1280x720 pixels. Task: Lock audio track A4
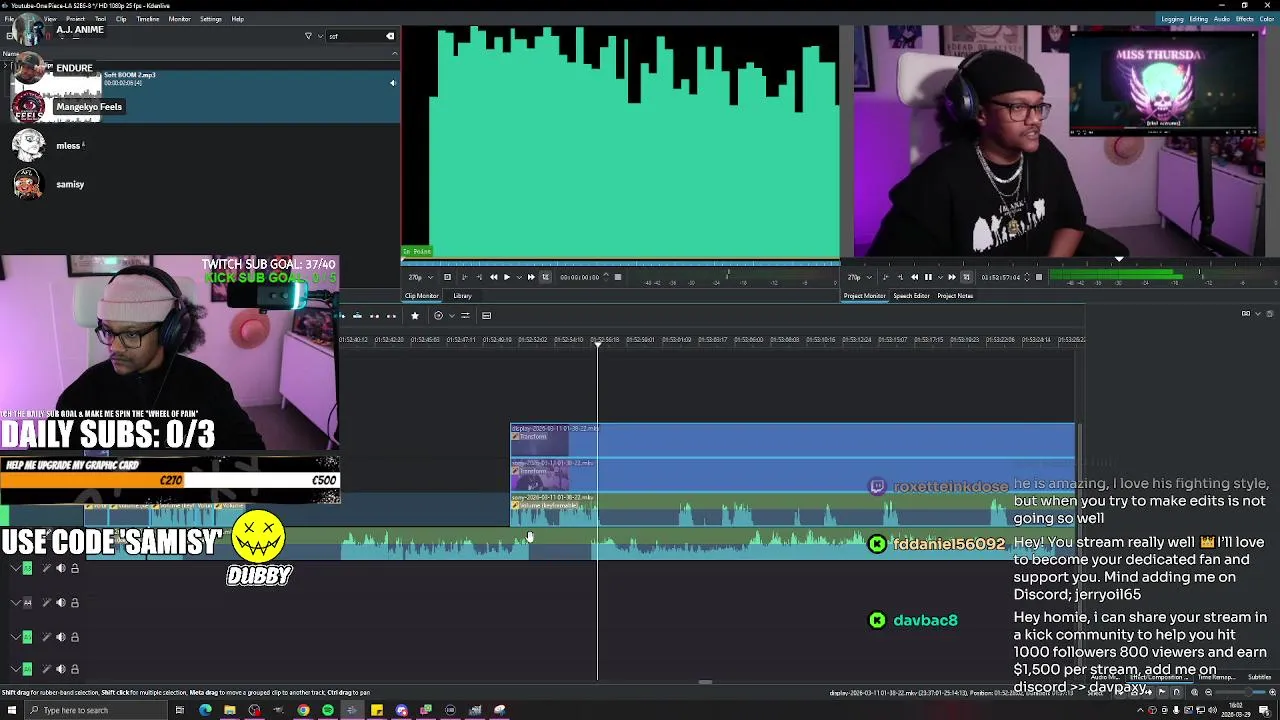click(74, 602)
